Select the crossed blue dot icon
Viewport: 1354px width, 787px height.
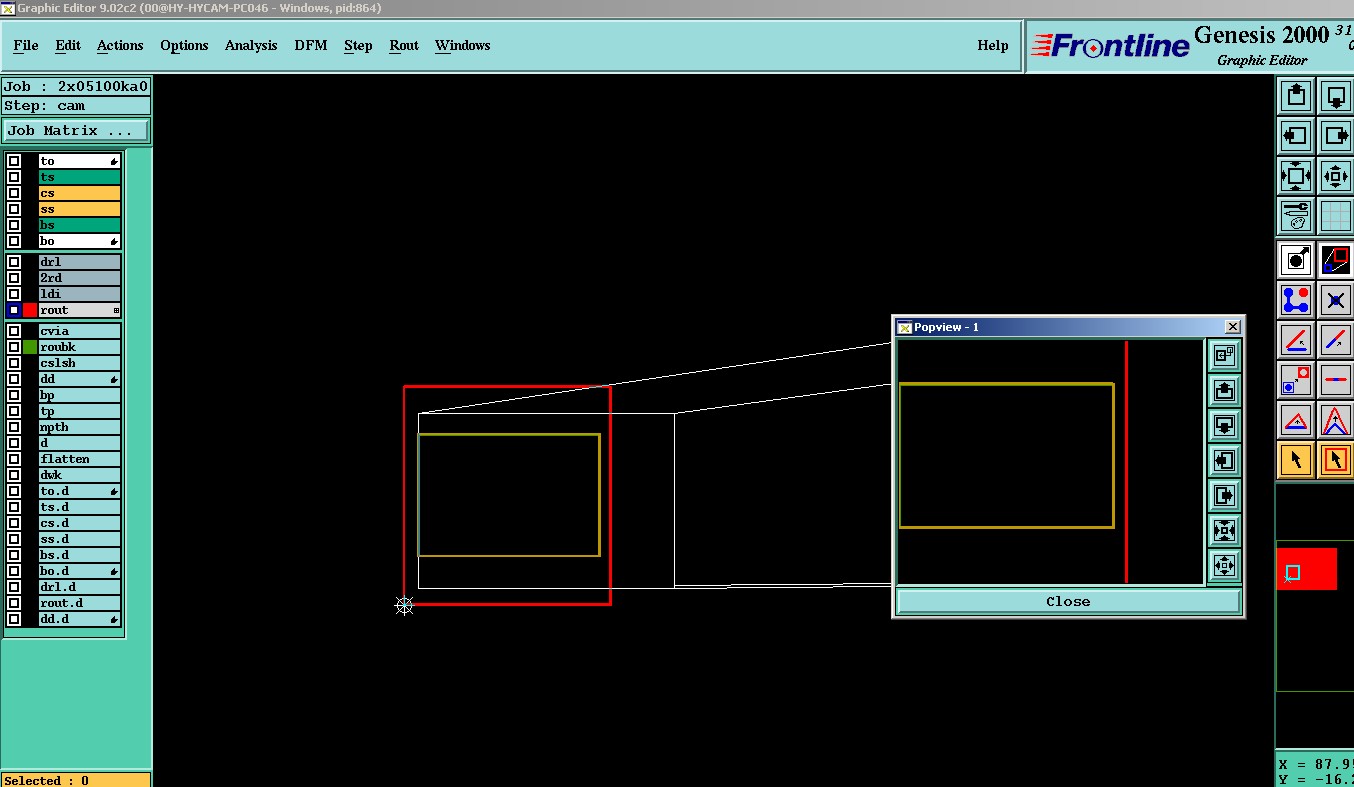click(x=1336, y=300)
